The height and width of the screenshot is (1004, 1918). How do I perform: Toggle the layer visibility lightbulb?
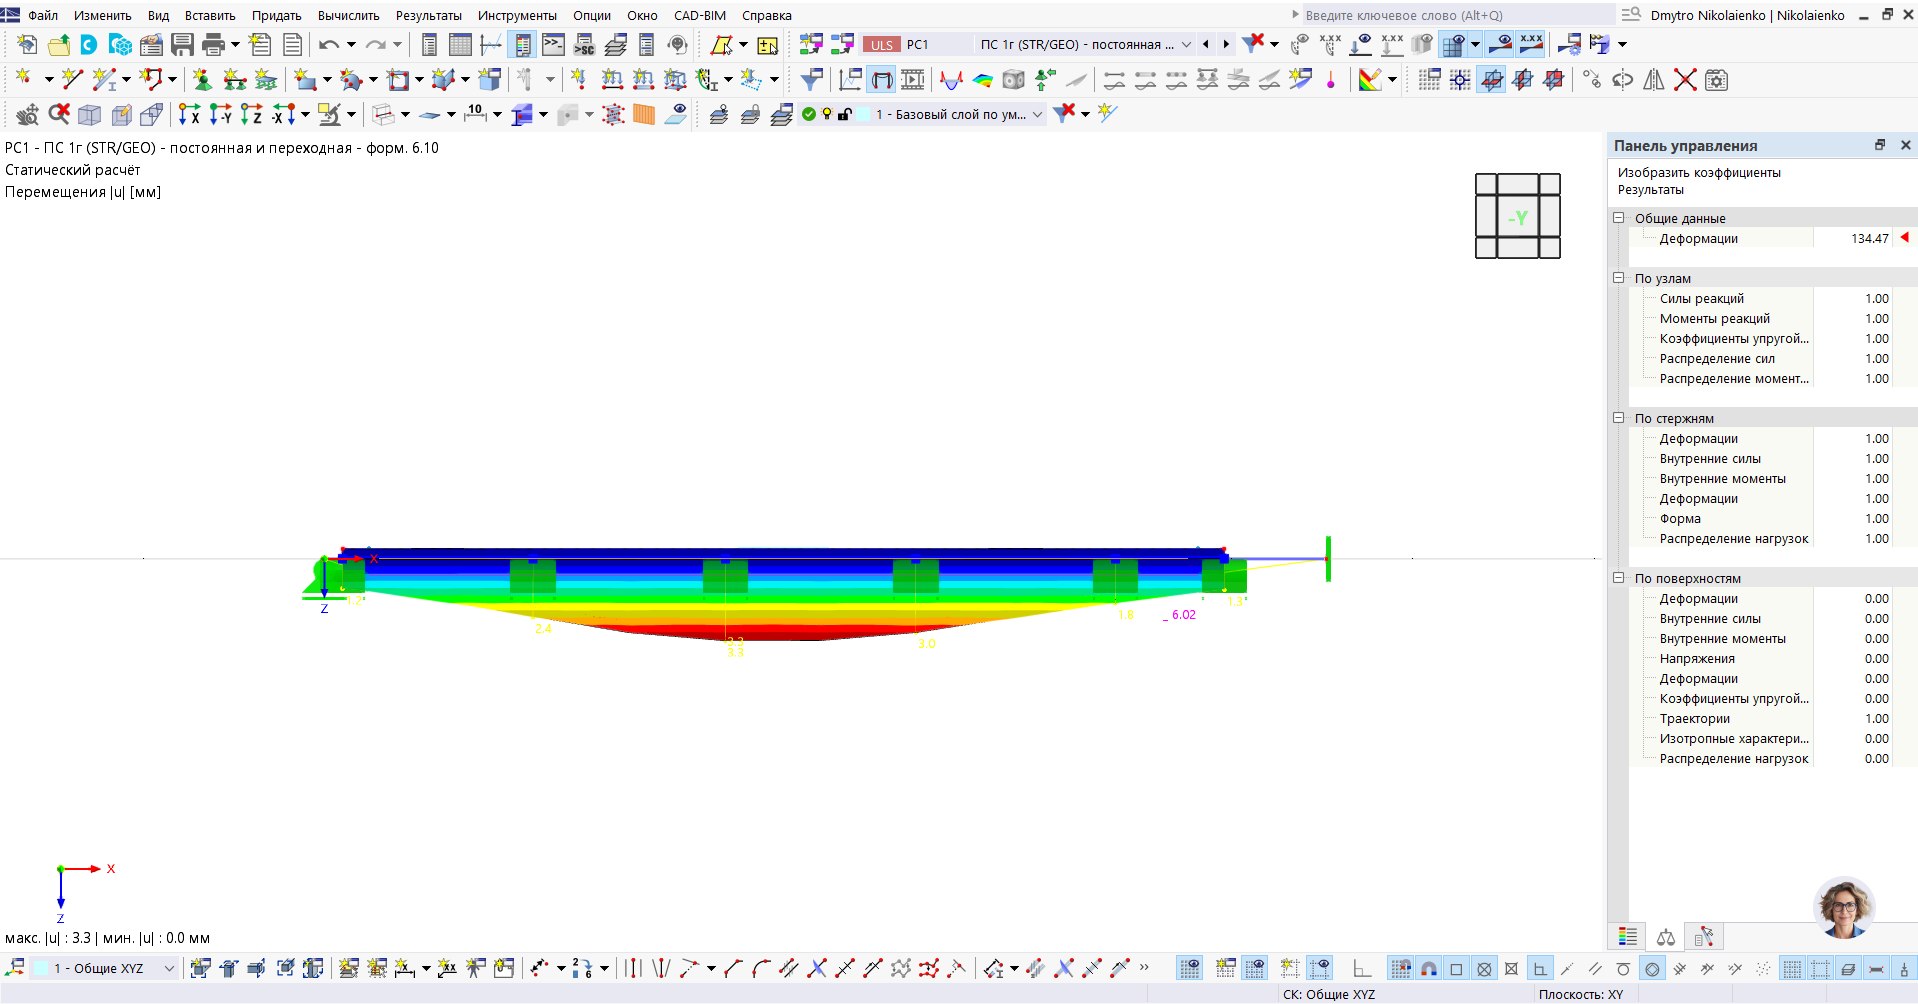[x=827, y=114]
